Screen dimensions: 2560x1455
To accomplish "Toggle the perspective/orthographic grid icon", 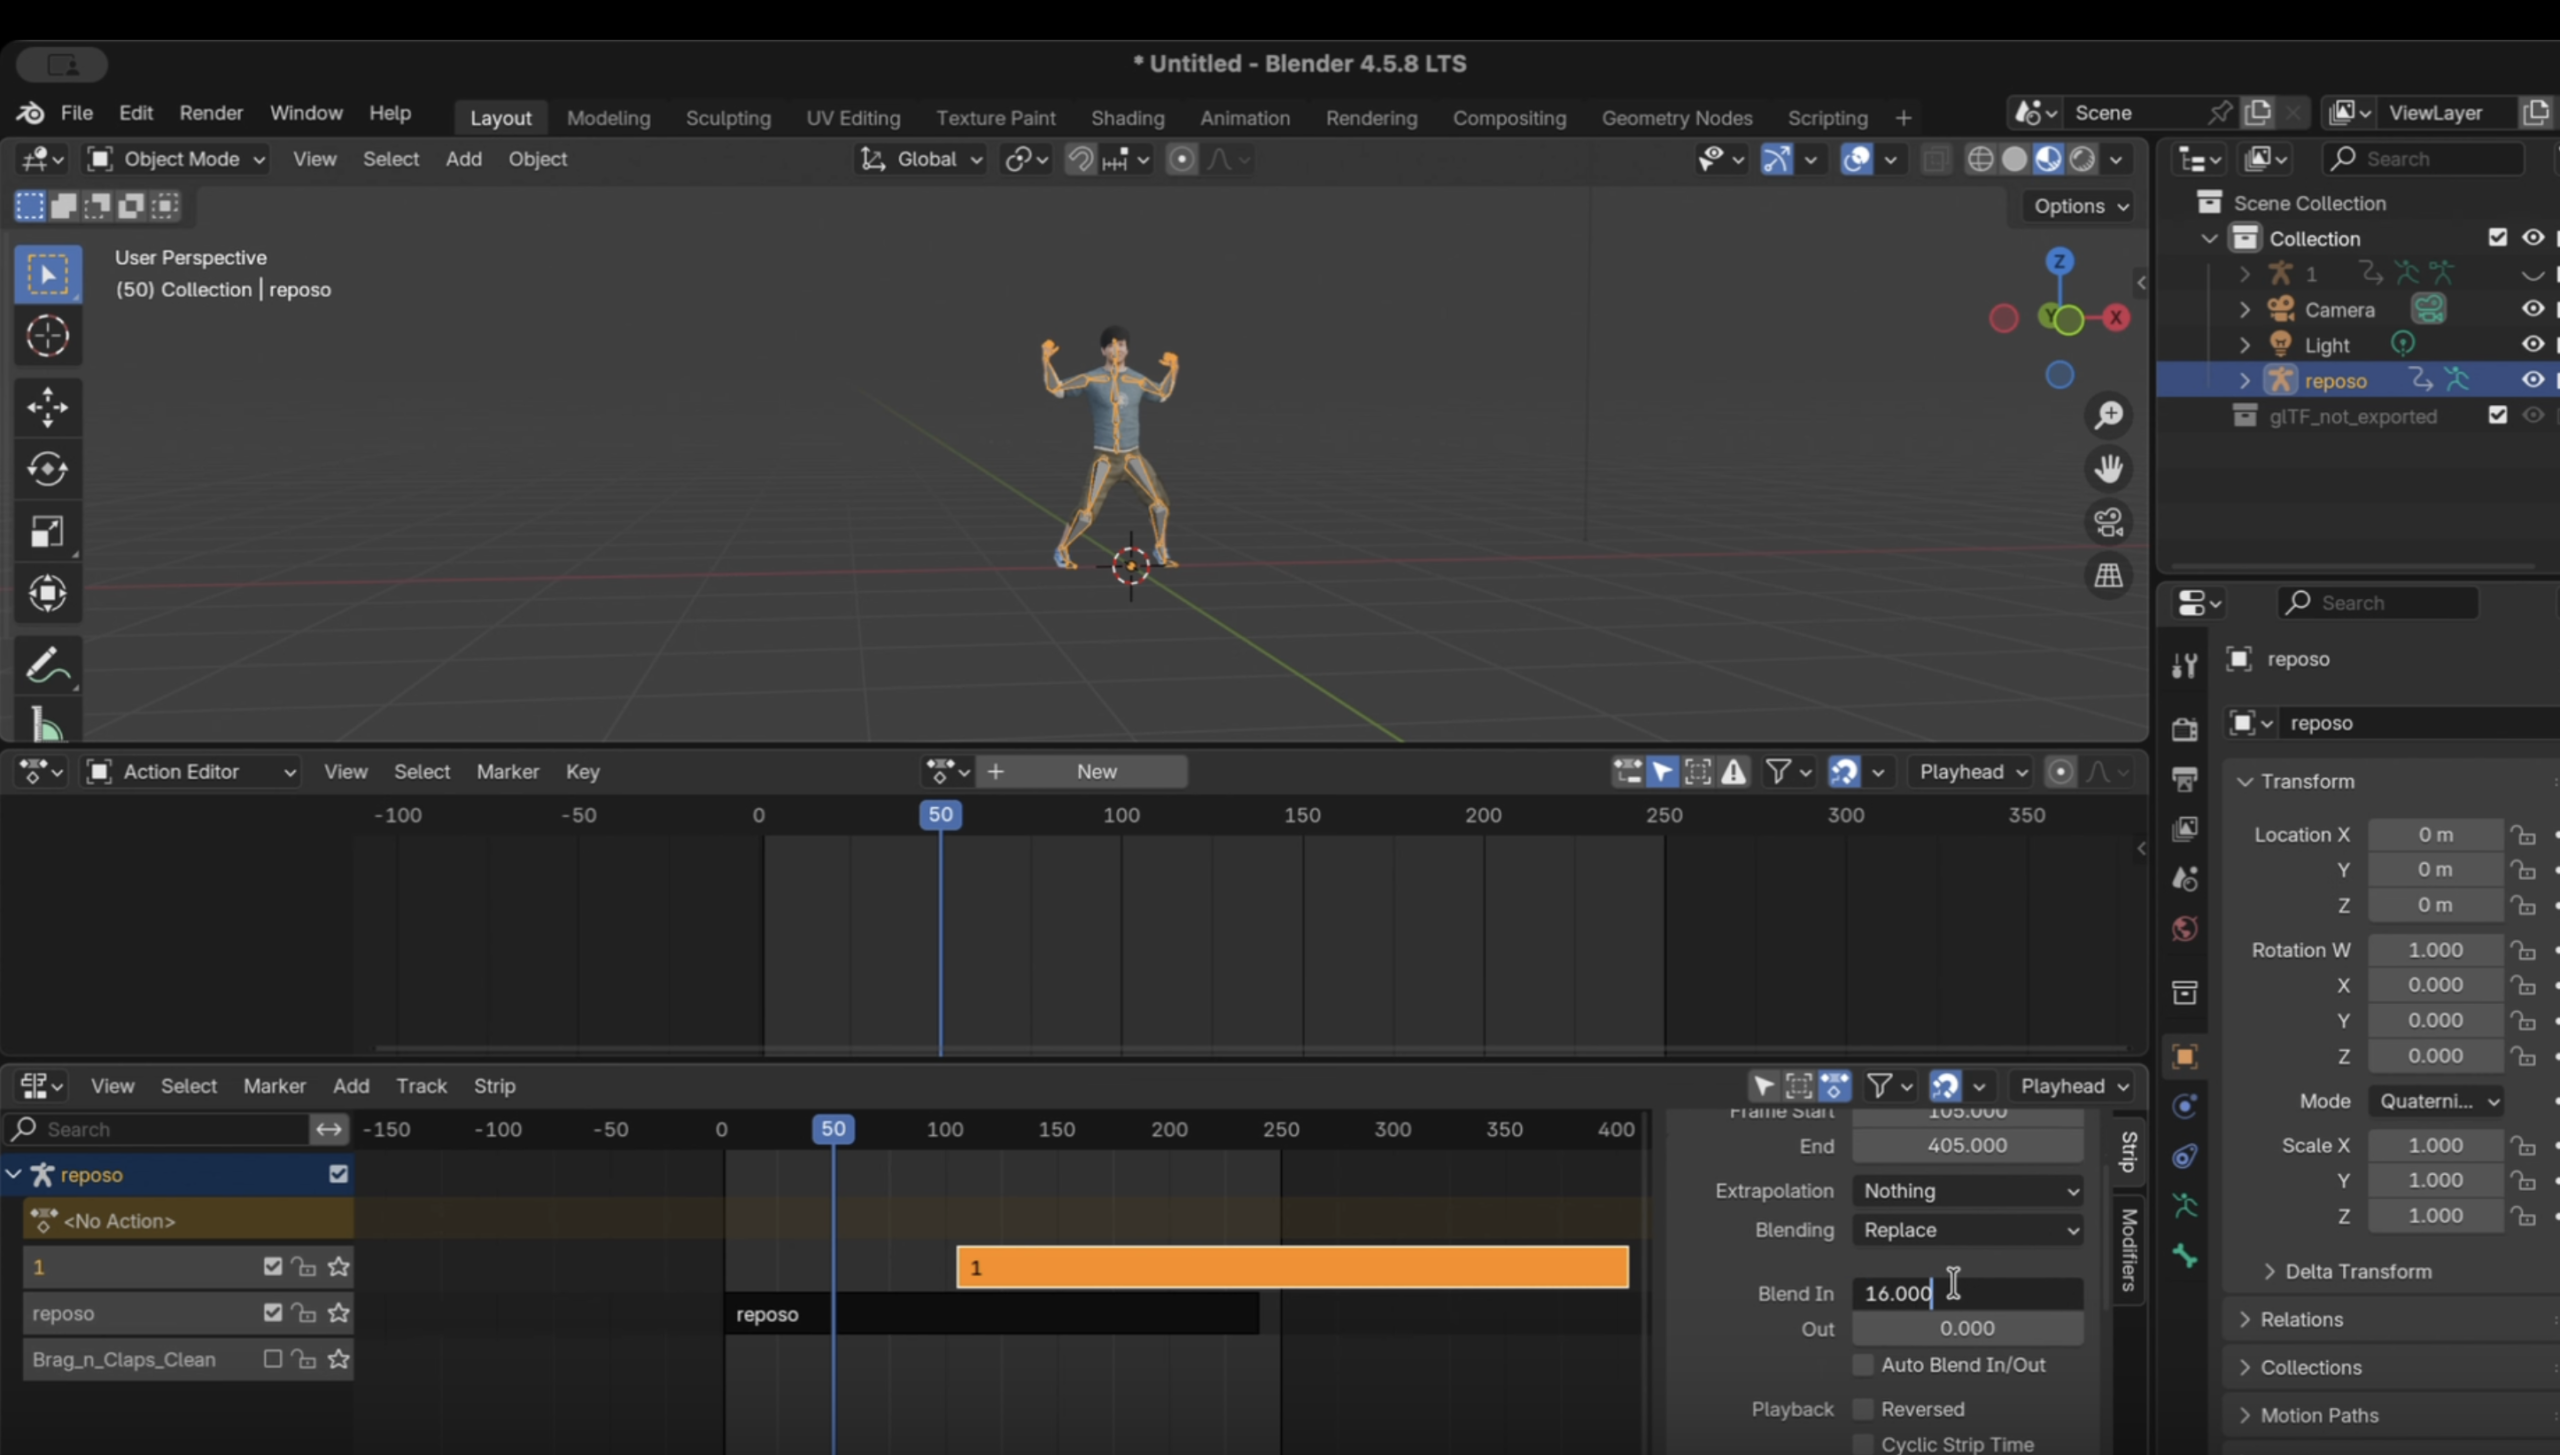I will point(2108,576).
